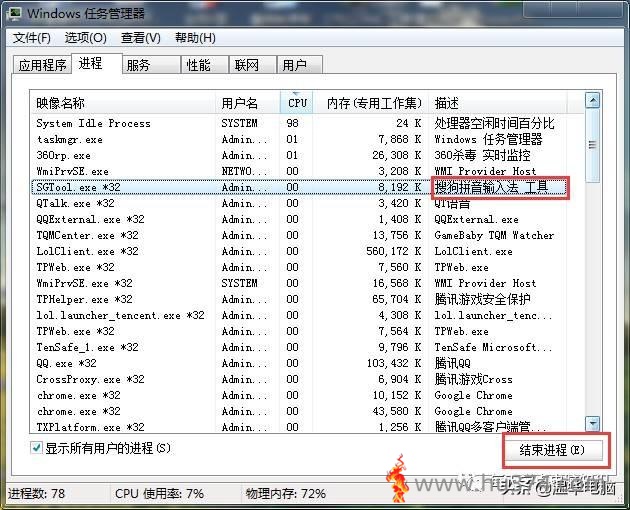Viewport: 630px width, 510px height.
Task: Select WmiPrvSE.exe run by NETWO... user
Action: 299,171
